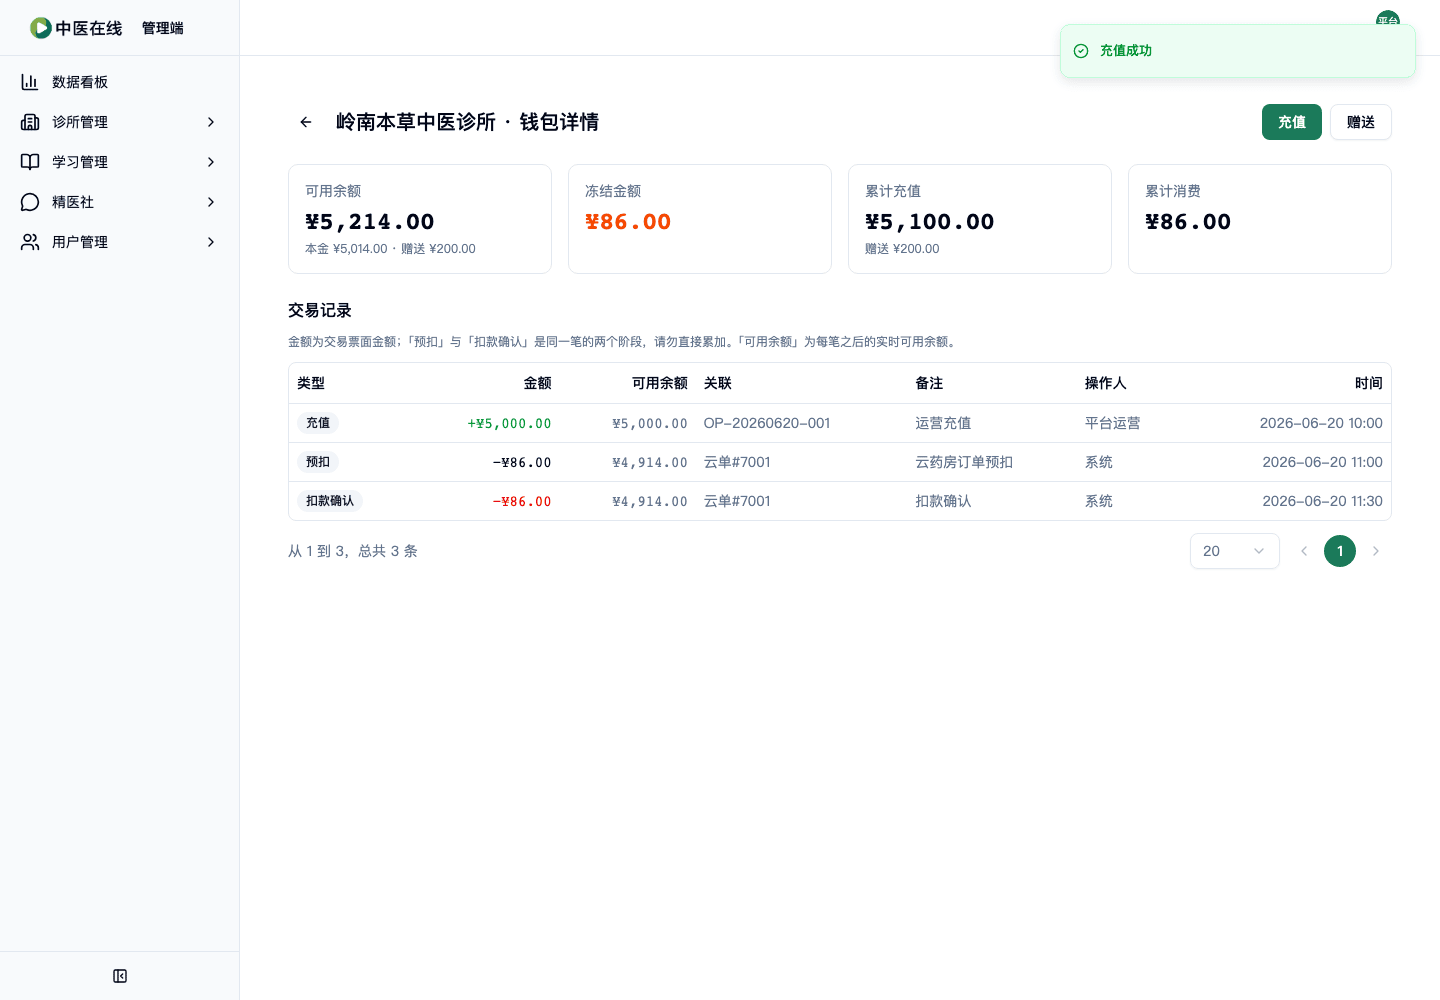Click the 充值成功 checkmark icon
This screenshot has width=1440, height=1000.
[1081, 51]
